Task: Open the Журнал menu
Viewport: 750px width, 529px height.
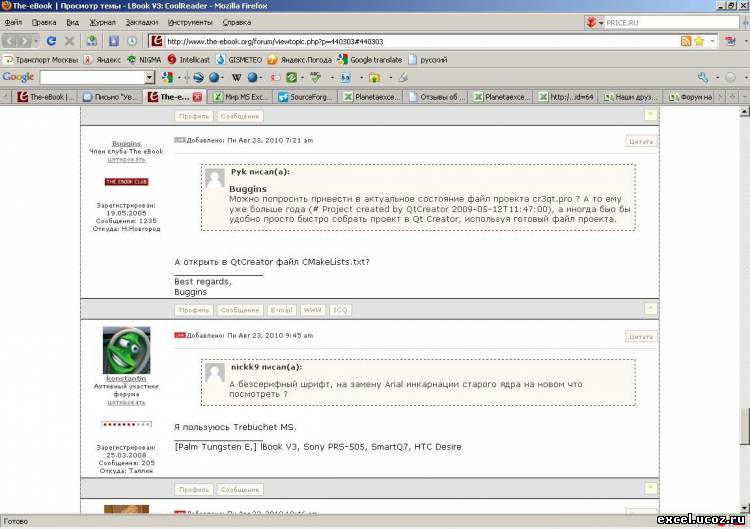Action: pos(102,22)
